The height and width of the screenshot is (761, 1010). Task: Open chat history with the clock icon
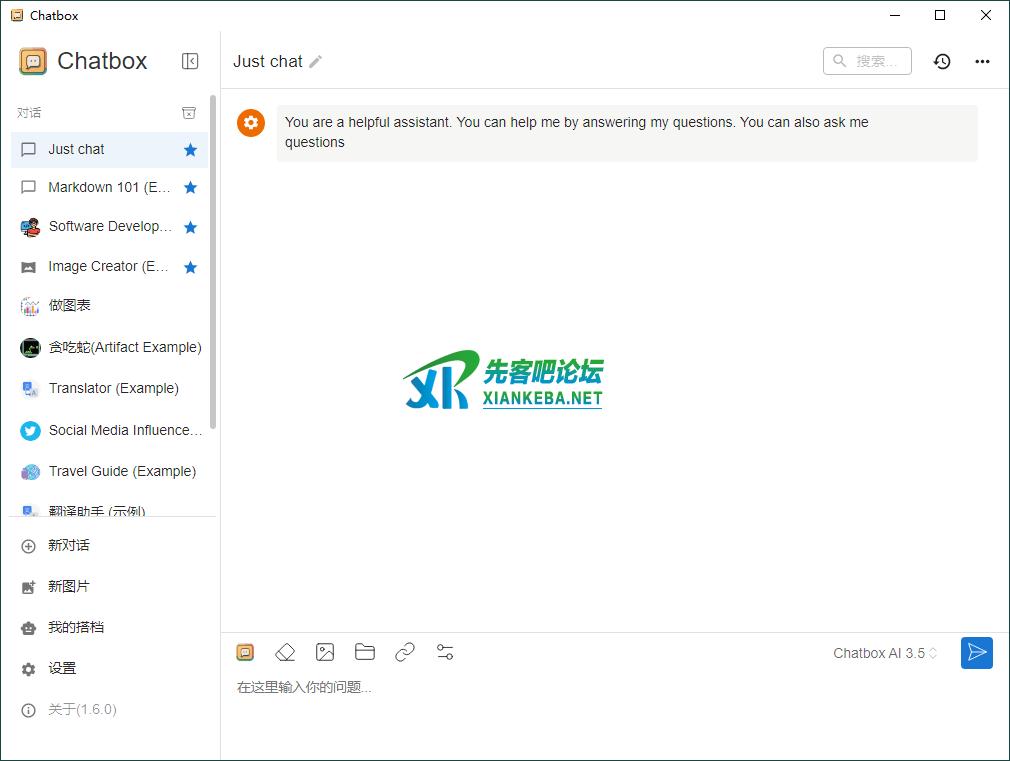pos(941,61)
